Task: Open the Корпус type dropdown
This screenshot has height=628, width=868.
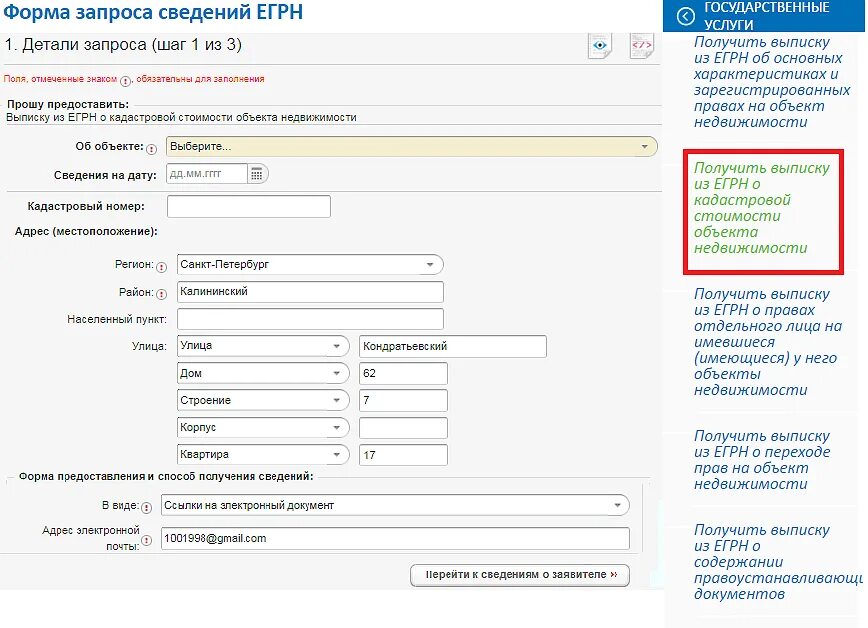Action: pos(263,428)
